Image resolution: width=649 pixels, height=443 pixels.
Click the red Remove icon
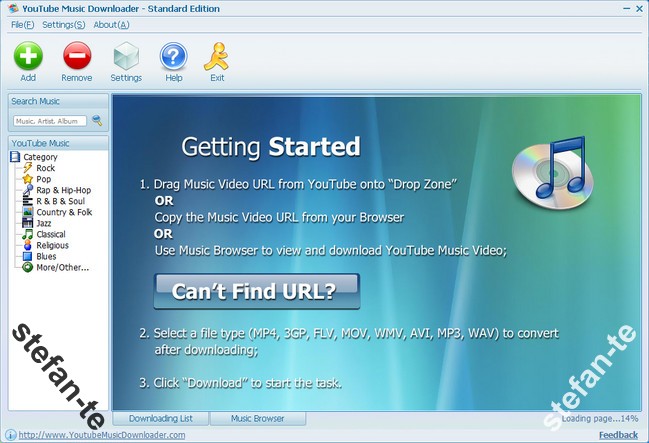coord(76,56)
